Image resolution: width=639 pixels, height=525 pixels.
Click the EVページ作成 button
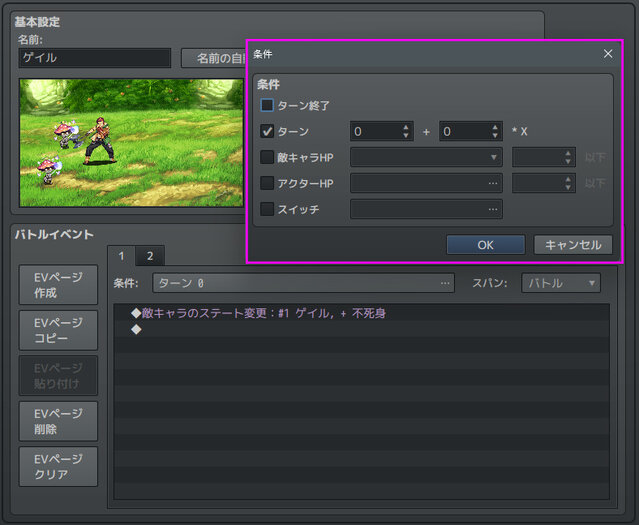pos(58,285)
